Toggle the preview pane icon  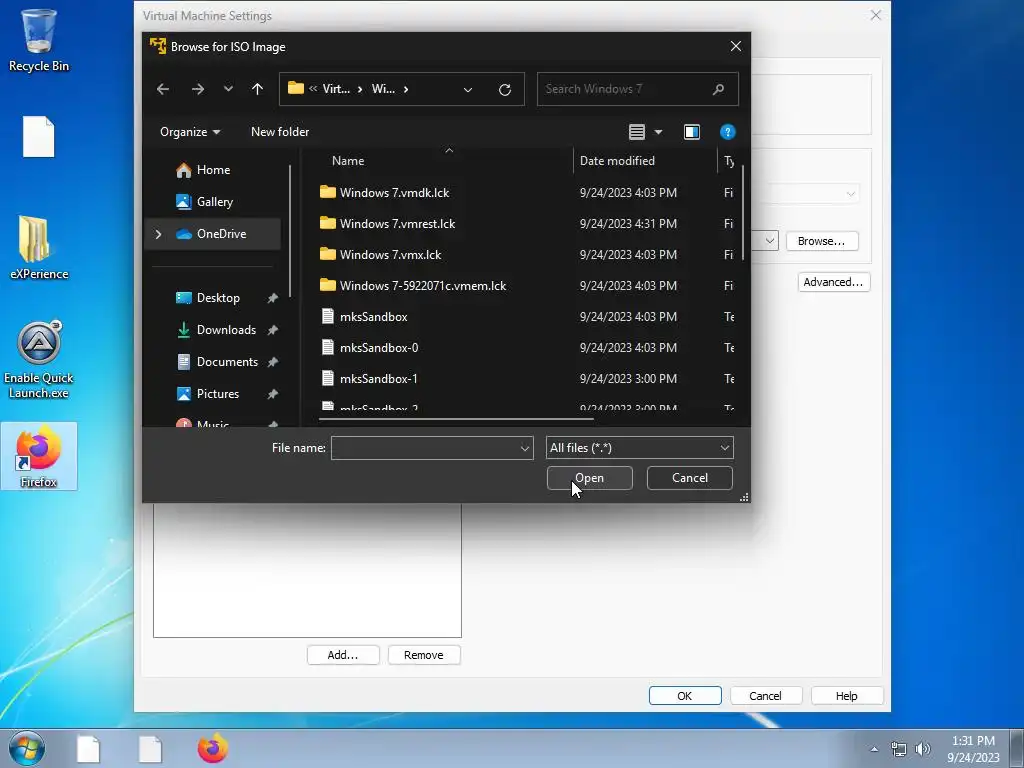[x=692, y=132]
